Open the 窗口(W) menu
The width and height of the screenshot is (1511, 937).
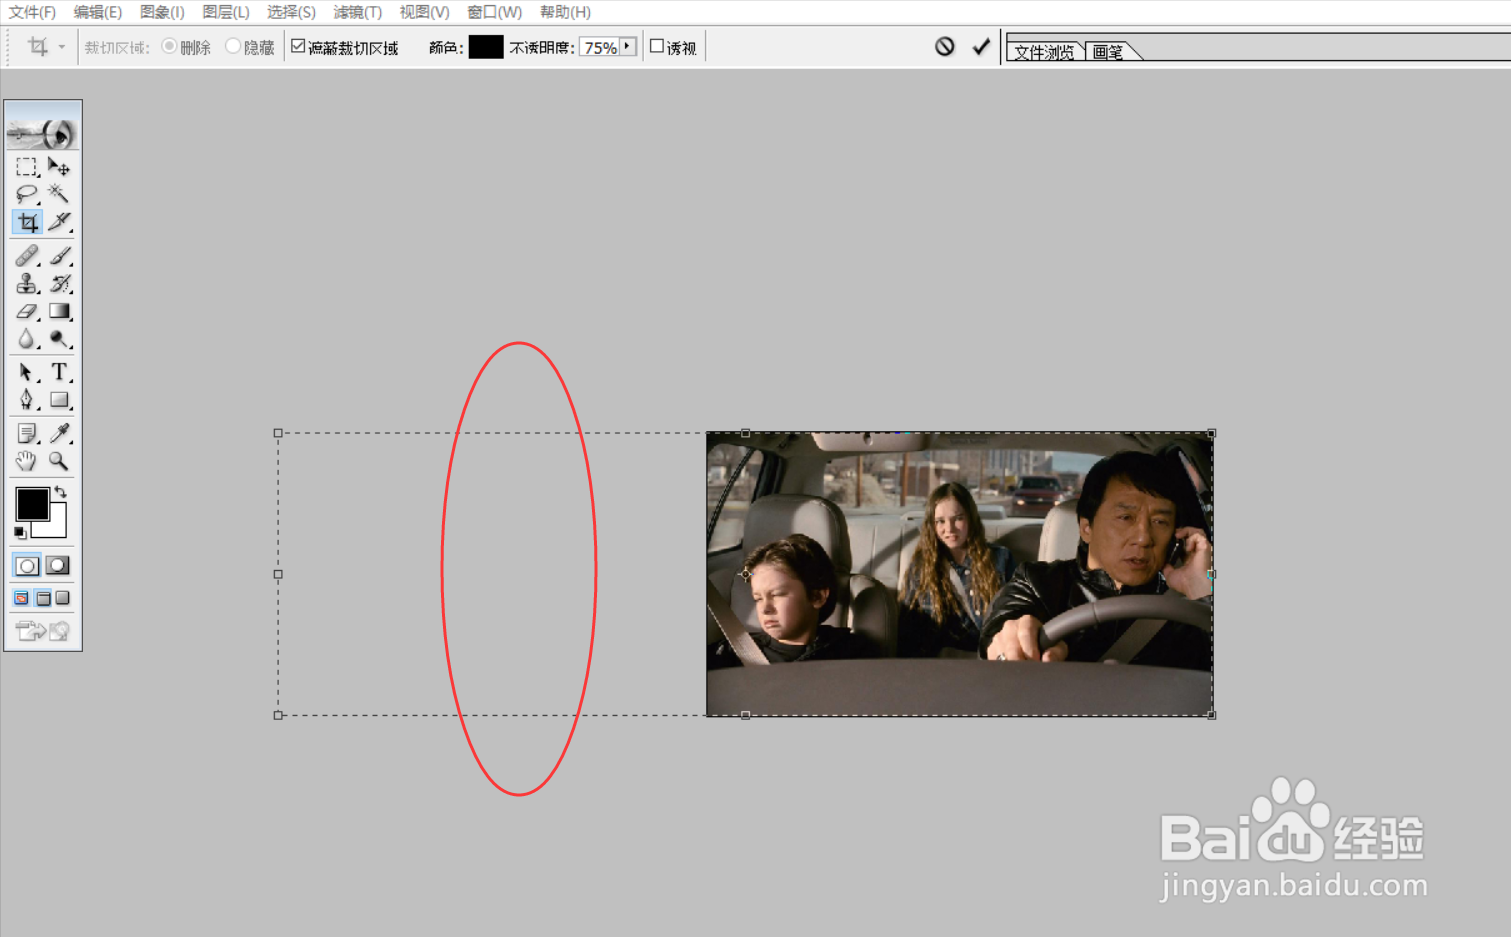point(494,12)
